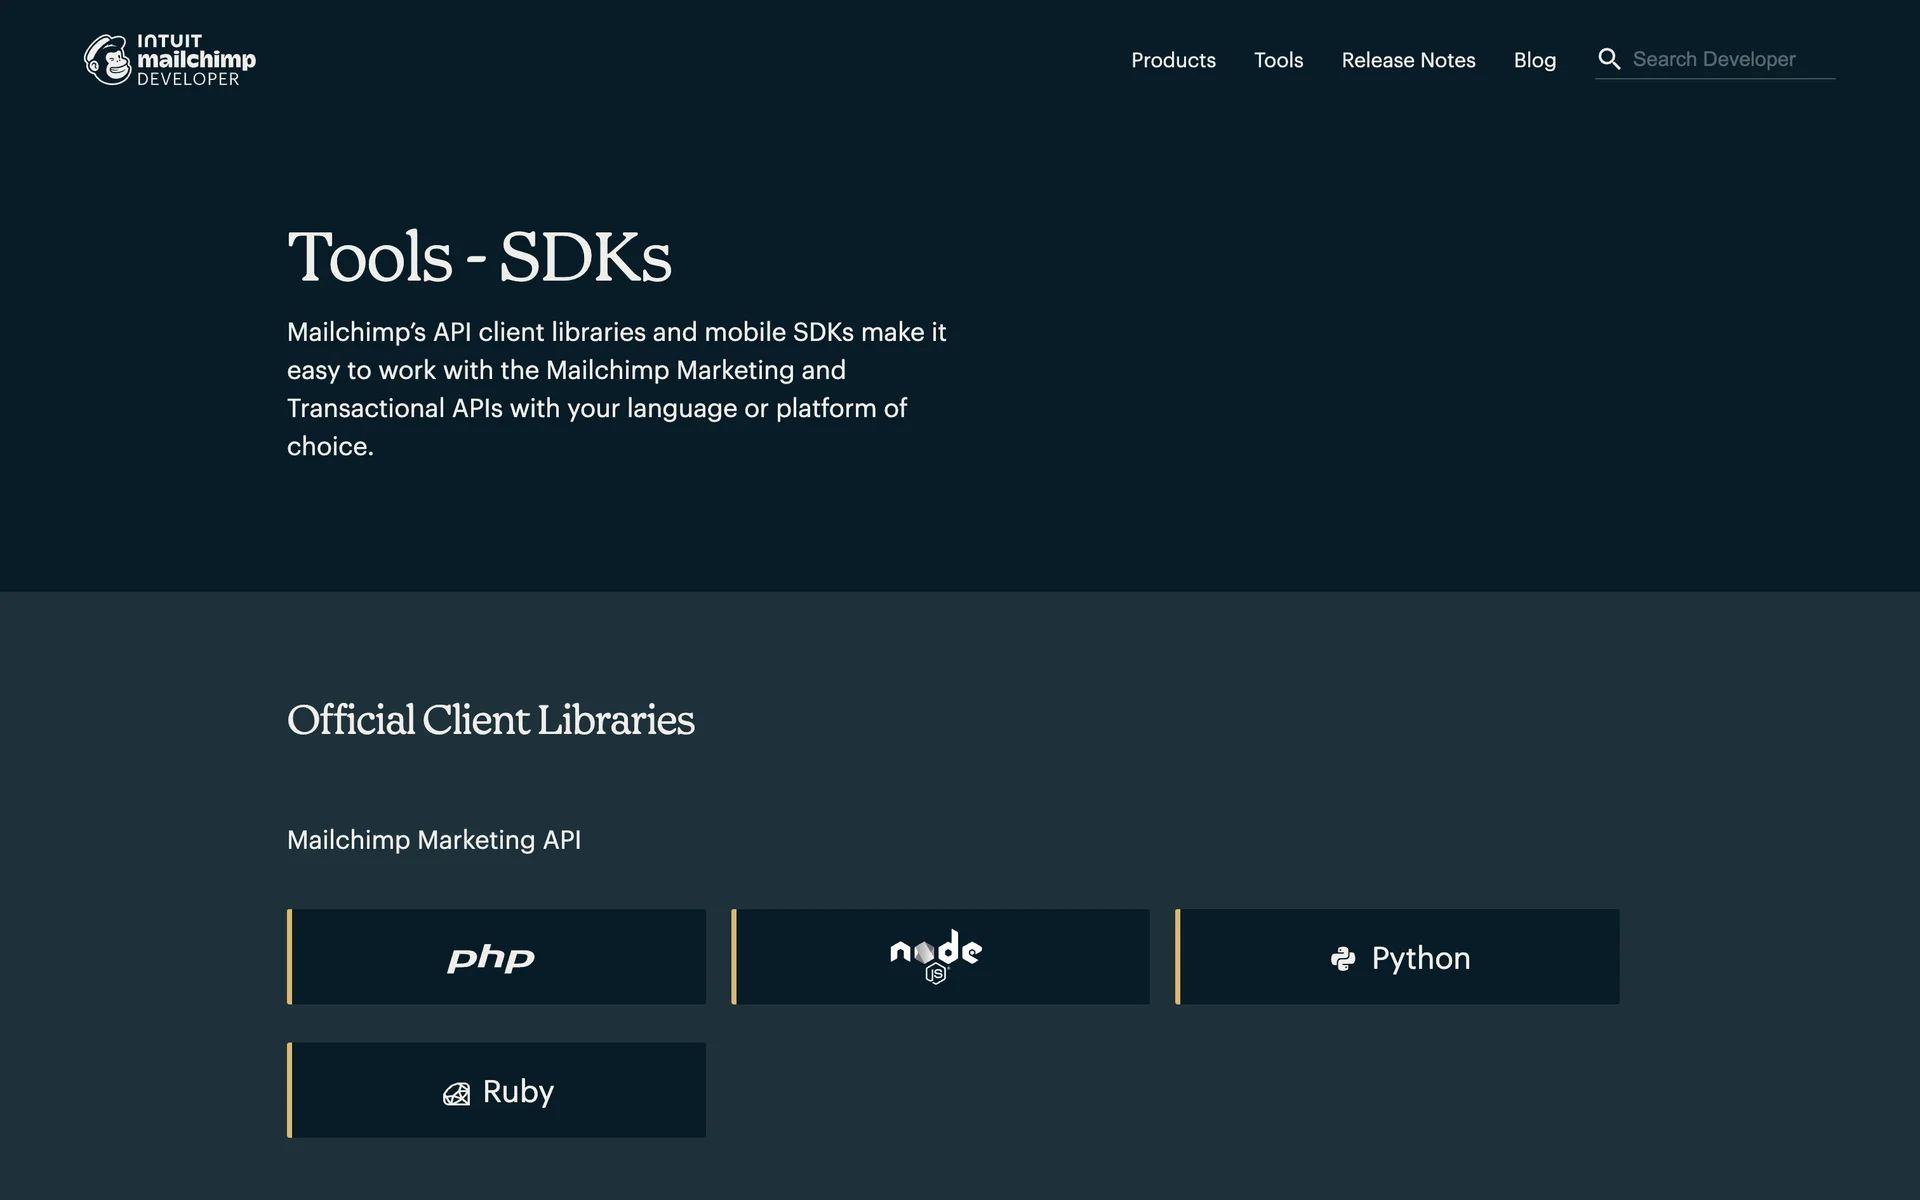Open the Products menu
Viewport: 1920px width, 1200px height.
[x=1173, y=60]
